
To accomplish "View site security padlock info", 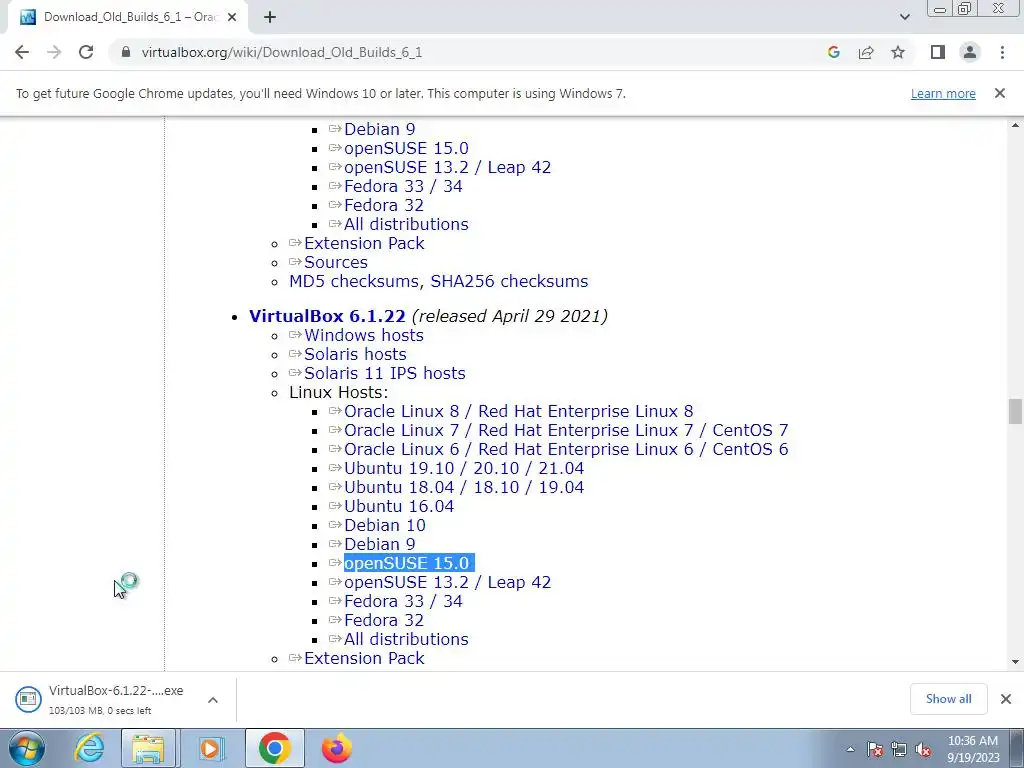I will (126, 52).
